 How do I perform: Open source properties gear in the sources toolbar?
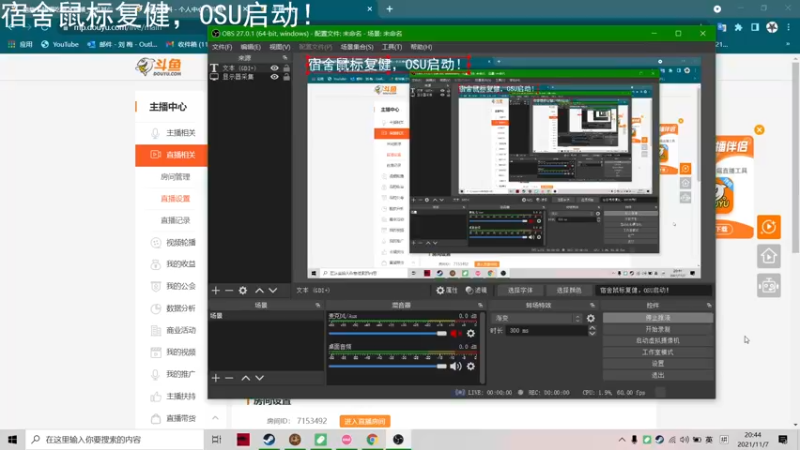243,290
